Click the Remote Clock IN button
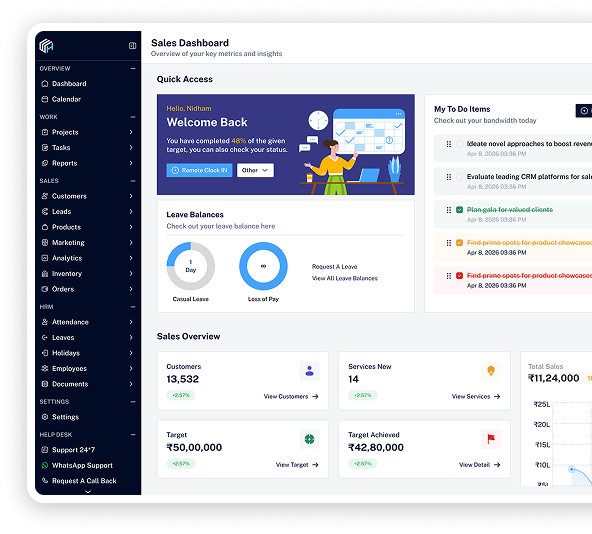 [199, 170]
